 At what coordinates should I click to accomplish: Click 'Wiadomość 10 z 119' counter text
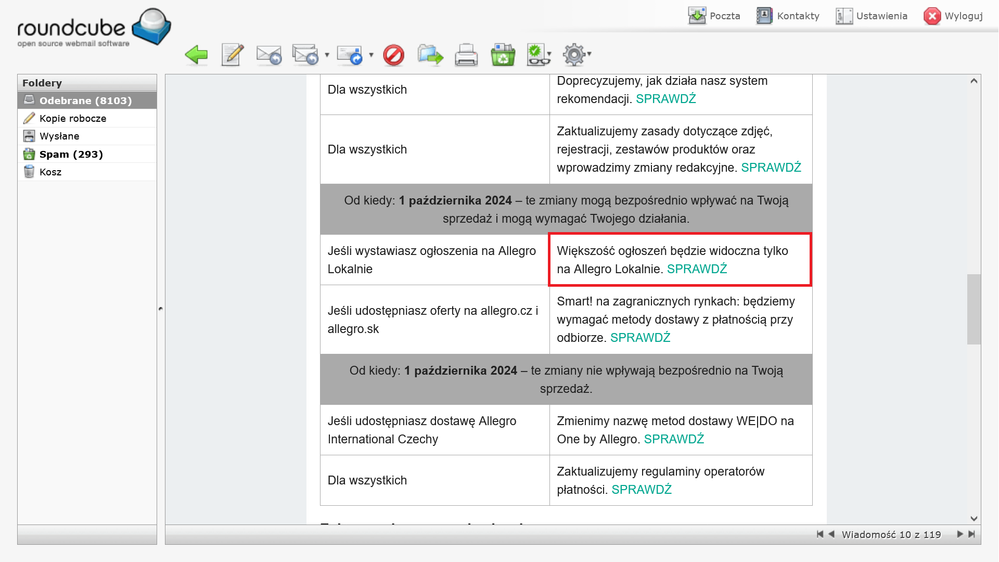(x=891, y=535)
